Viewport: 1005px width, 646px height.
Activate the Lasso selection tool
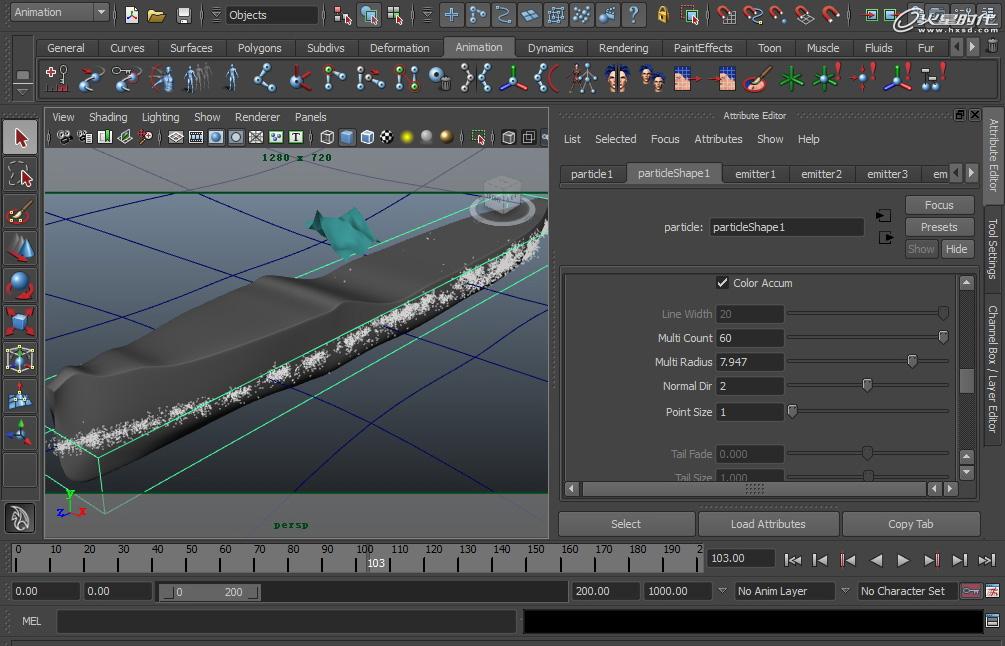pos(19,174)
